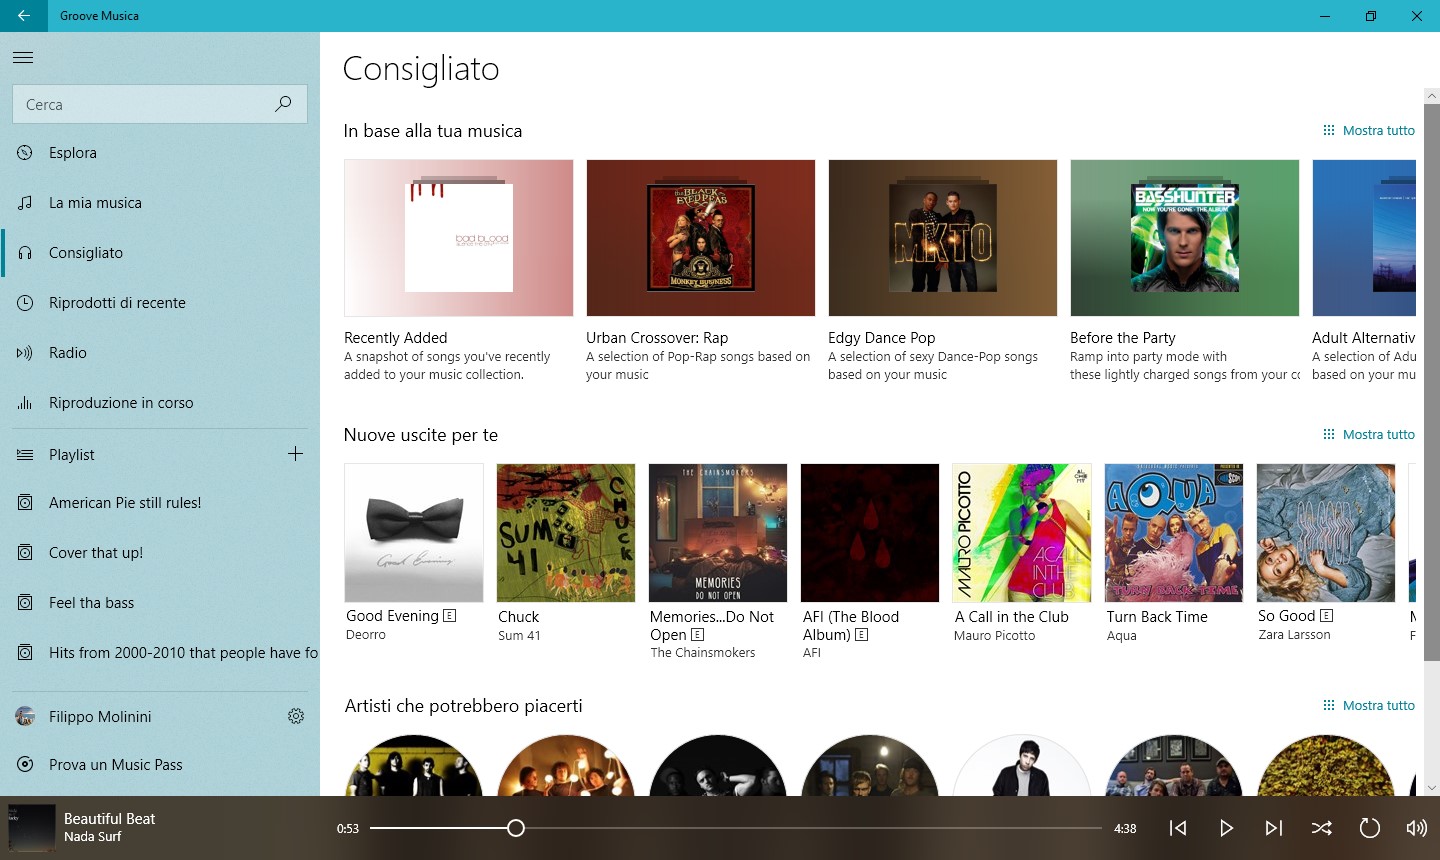Viewport: 1440px width, 860px height.
Task: Click the Music Pass circle icon
Action: point(25,765)
